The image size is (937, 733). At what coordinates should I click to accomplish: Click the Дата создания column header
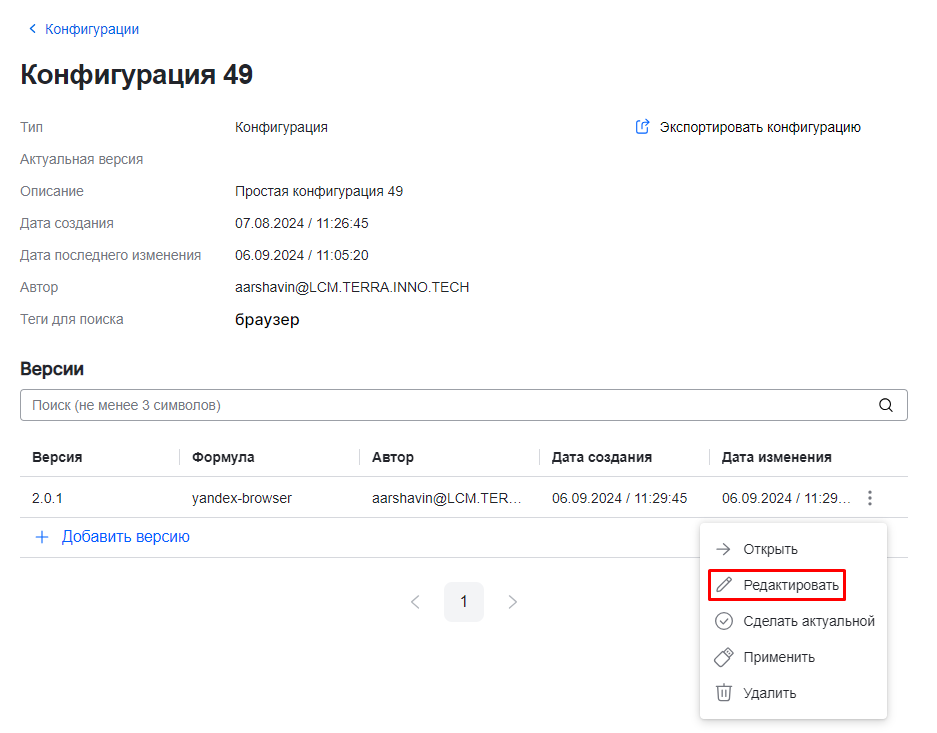pyautogui.click(x=602, y=457)
